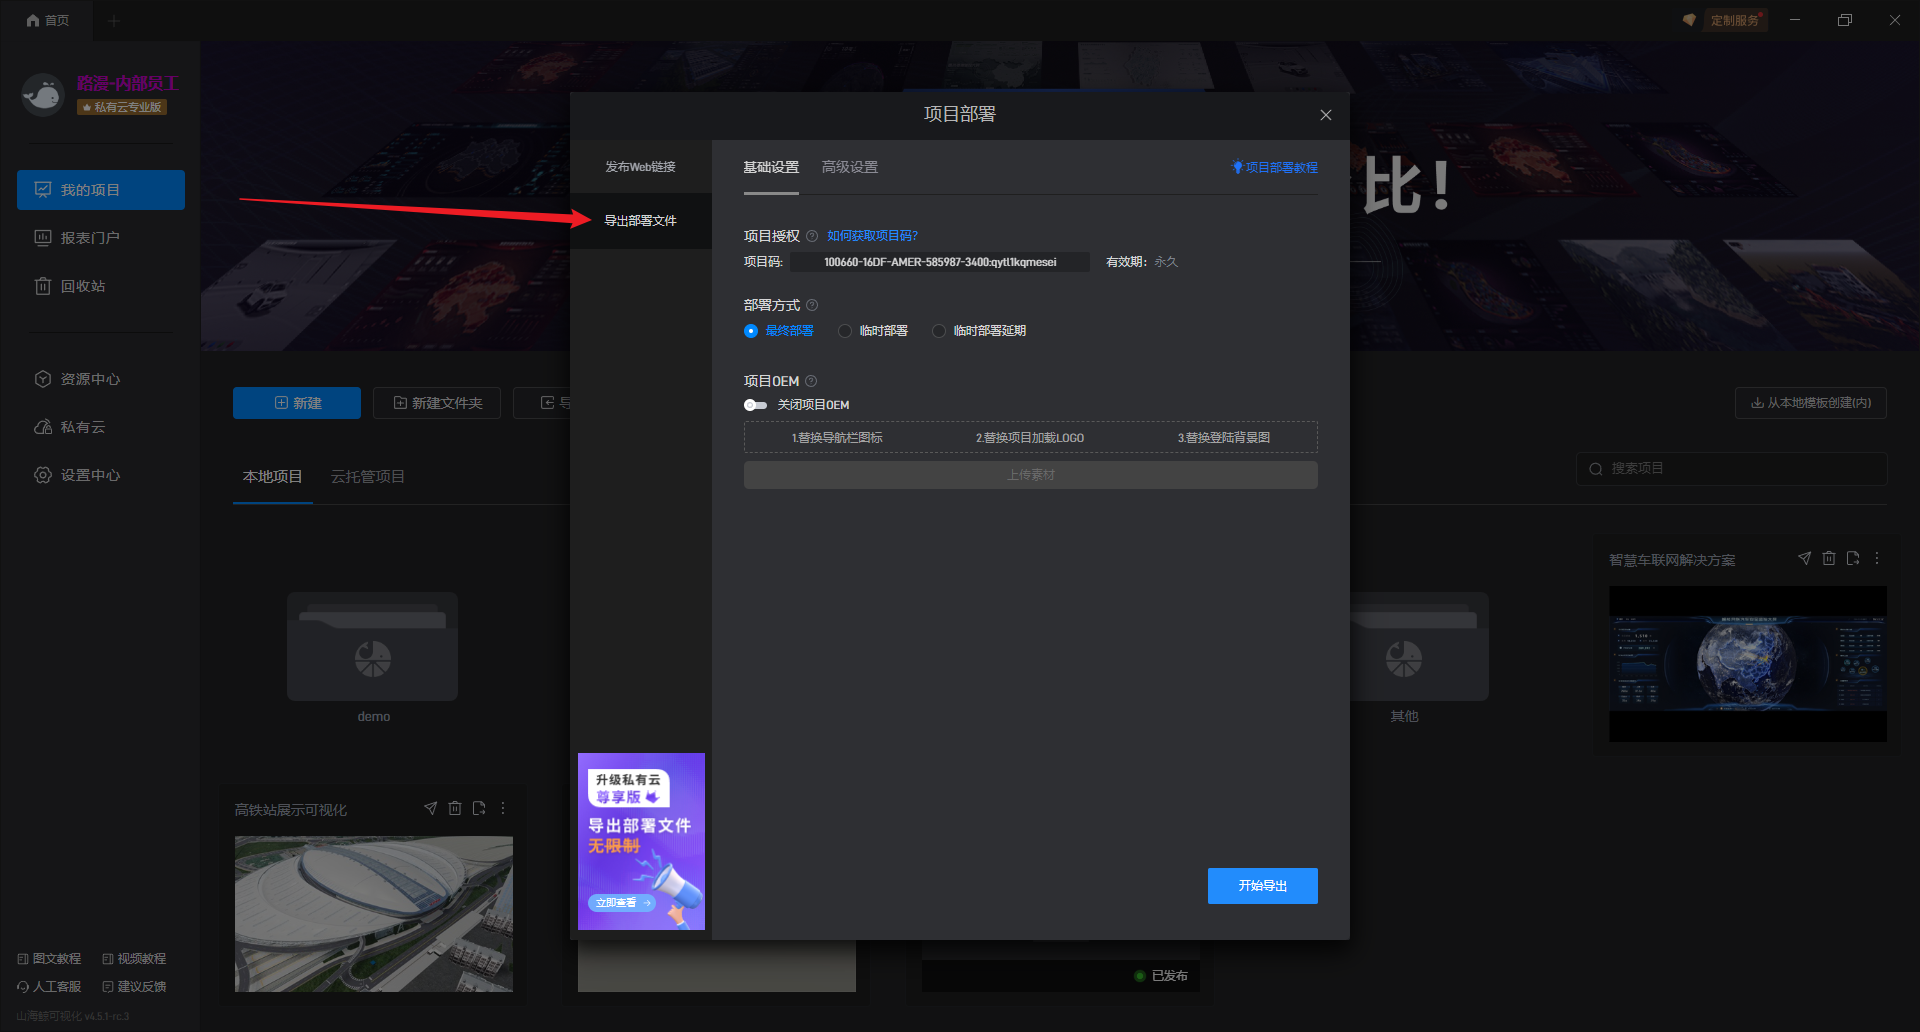Click the user avatar icon
This screenshot has height=1032, width=1920.
click(43, 95)
